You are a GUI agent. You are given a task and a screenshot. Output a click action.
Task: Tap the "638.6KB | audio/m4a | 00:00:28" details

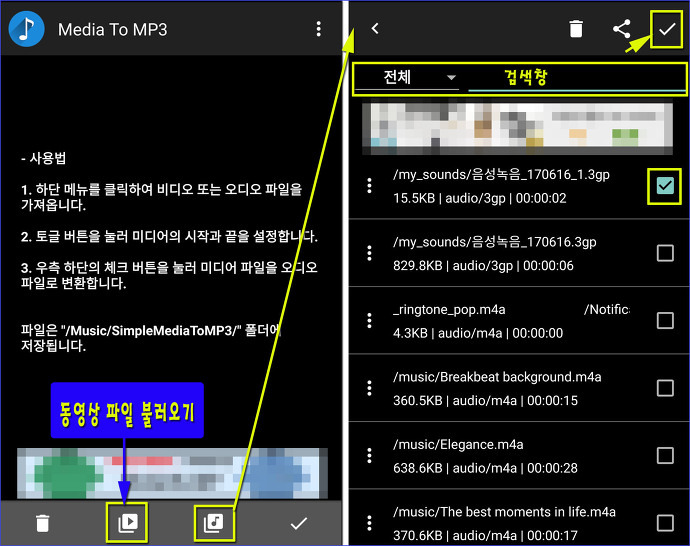pos(485,468)
